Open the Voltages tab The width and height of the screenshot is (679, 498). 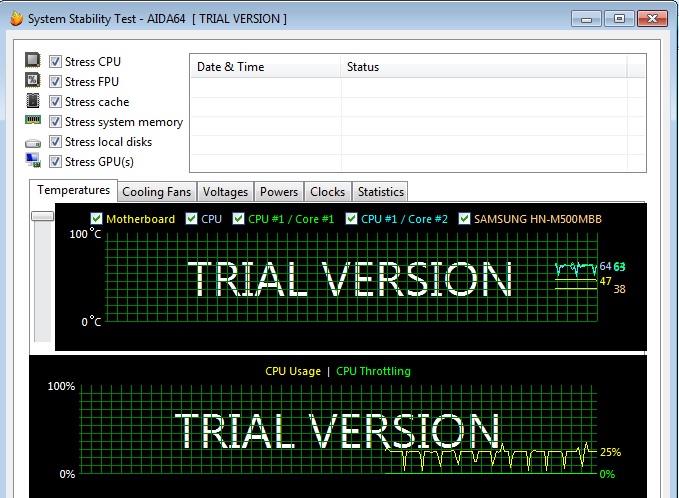point(225,192)
